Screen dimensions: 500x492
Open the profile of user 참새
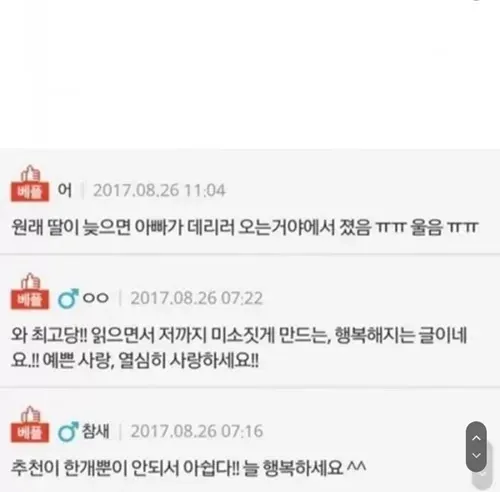point(96,431)
